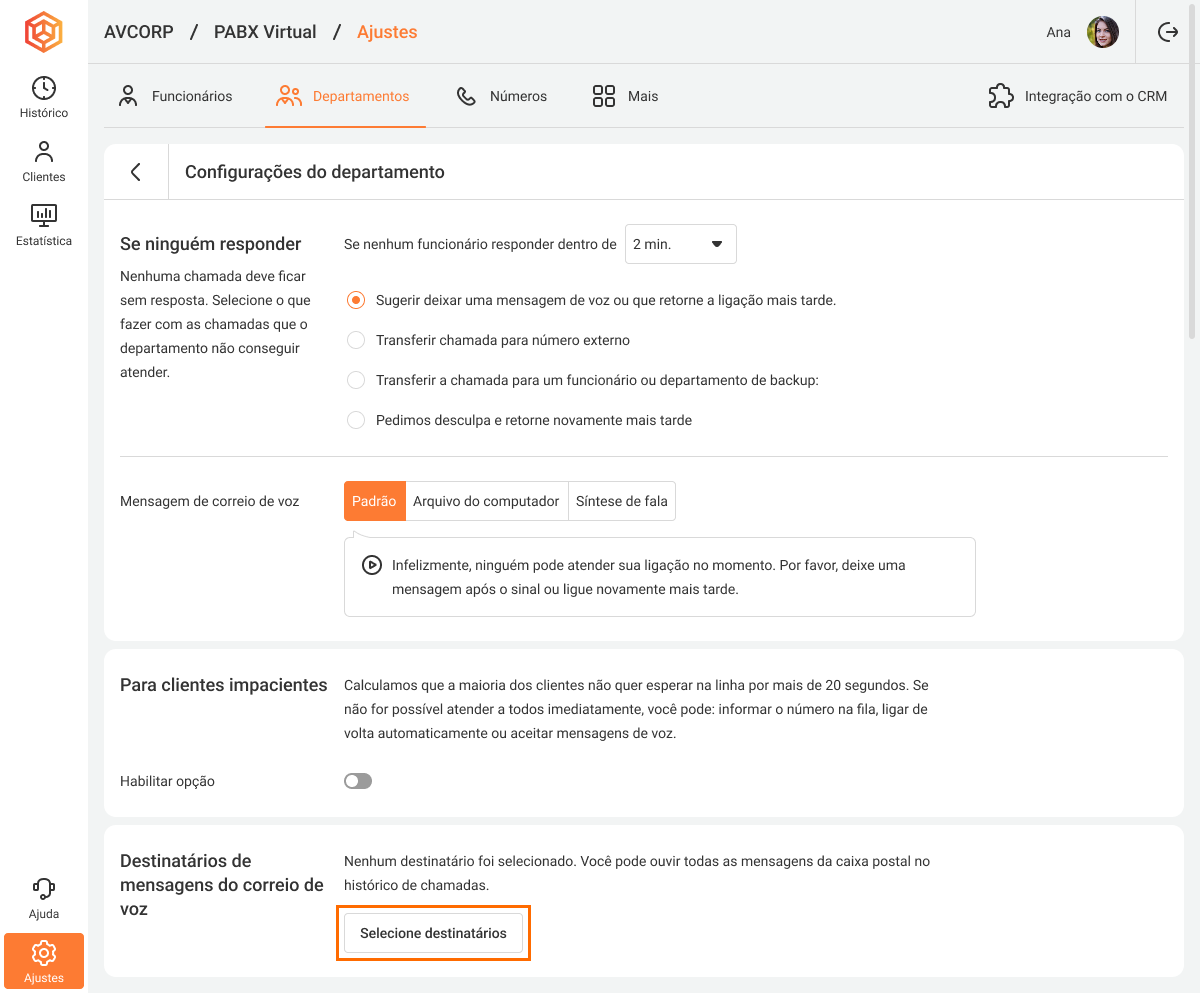This screenshot has width=1200, height=993.
Task: Select 'Transferir chamada para número externo' option
Action: click(356, 340)
